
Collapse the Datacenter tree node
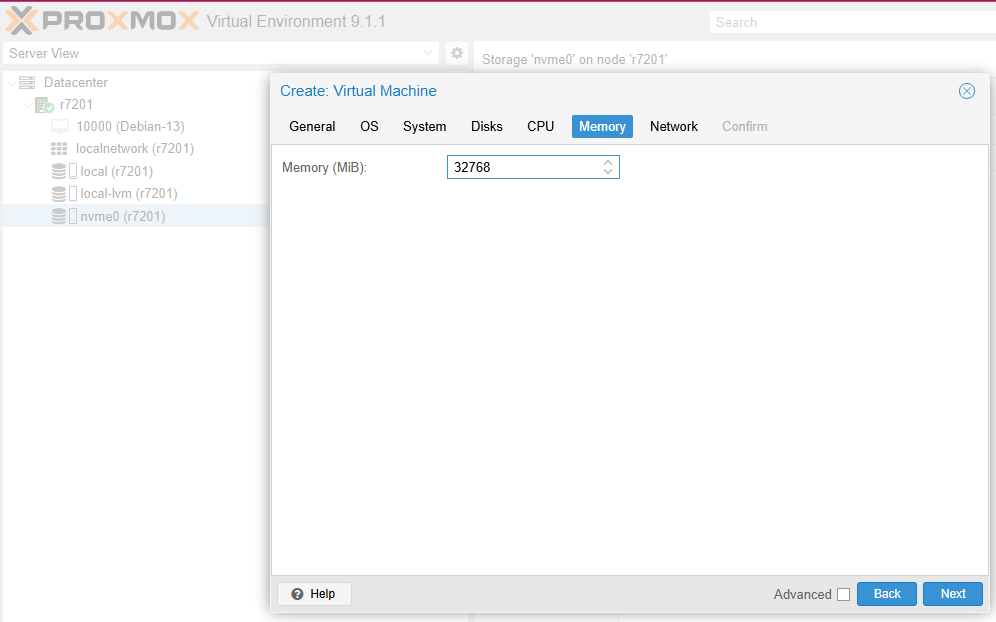tap(11, 83)
